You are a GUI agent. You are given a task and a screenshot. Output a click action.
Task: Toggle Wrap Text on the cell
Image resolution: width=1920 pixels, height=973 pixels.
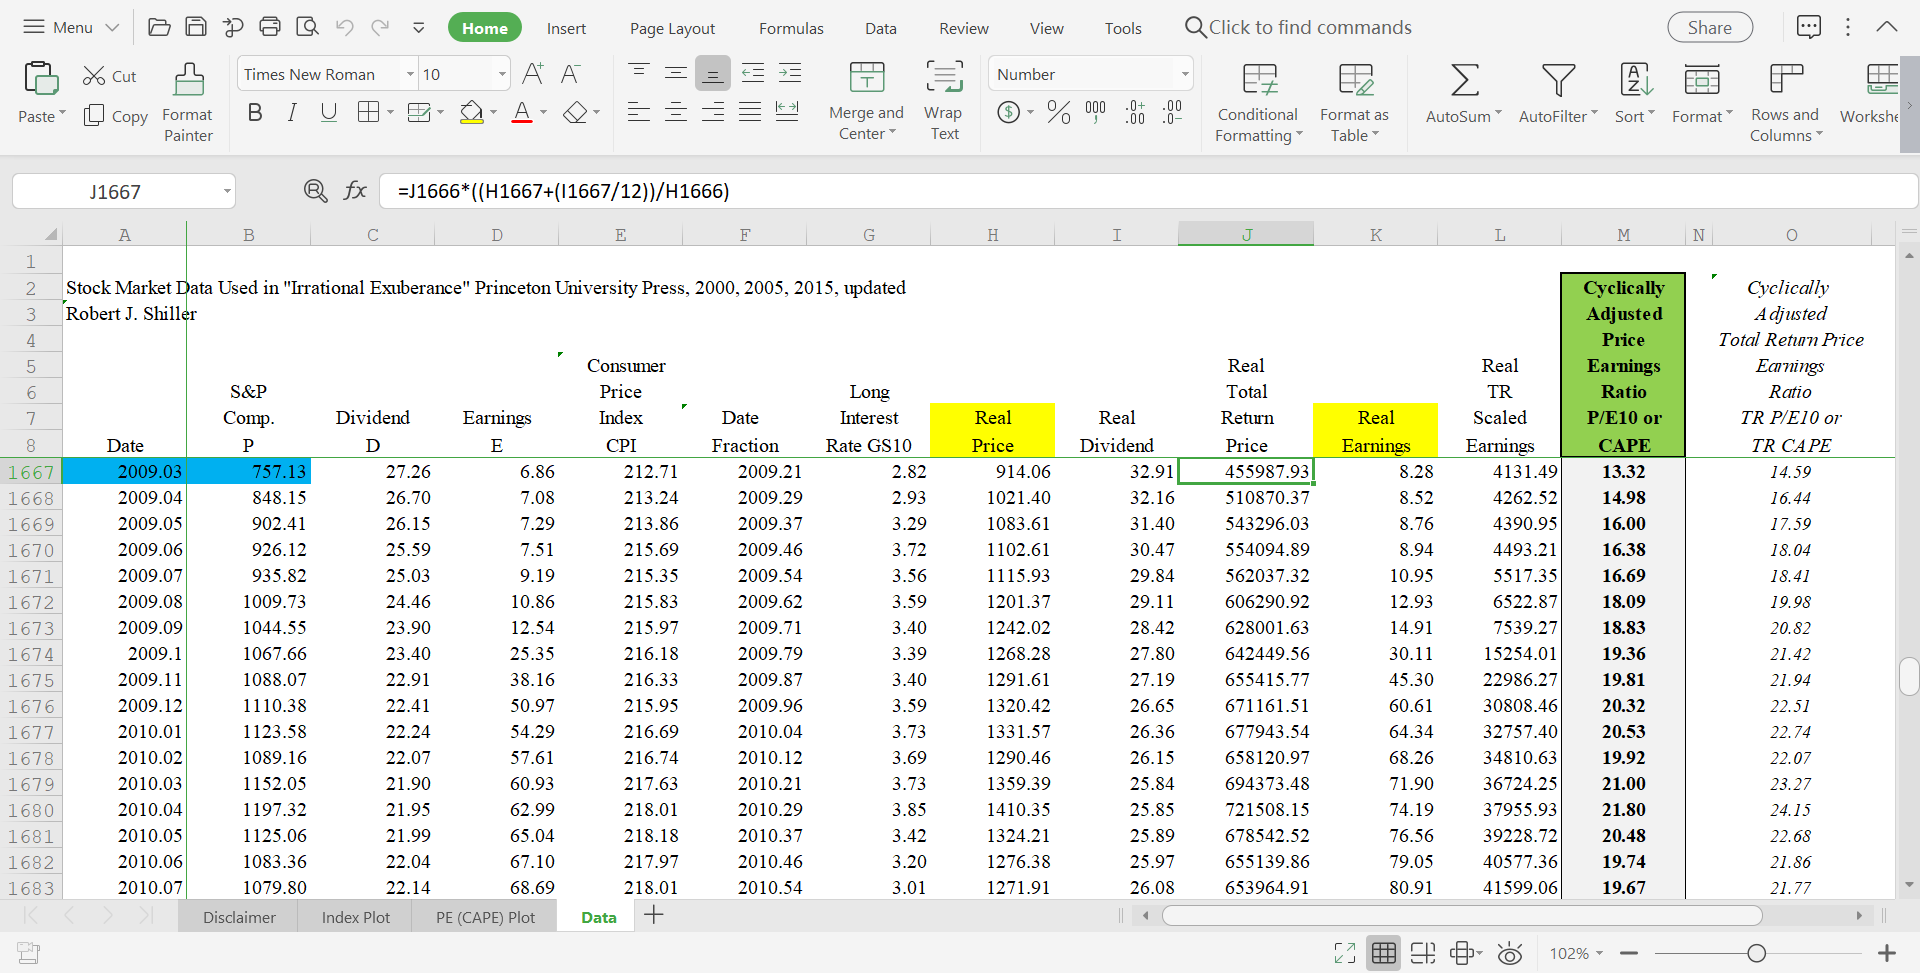tap(943, 78)
